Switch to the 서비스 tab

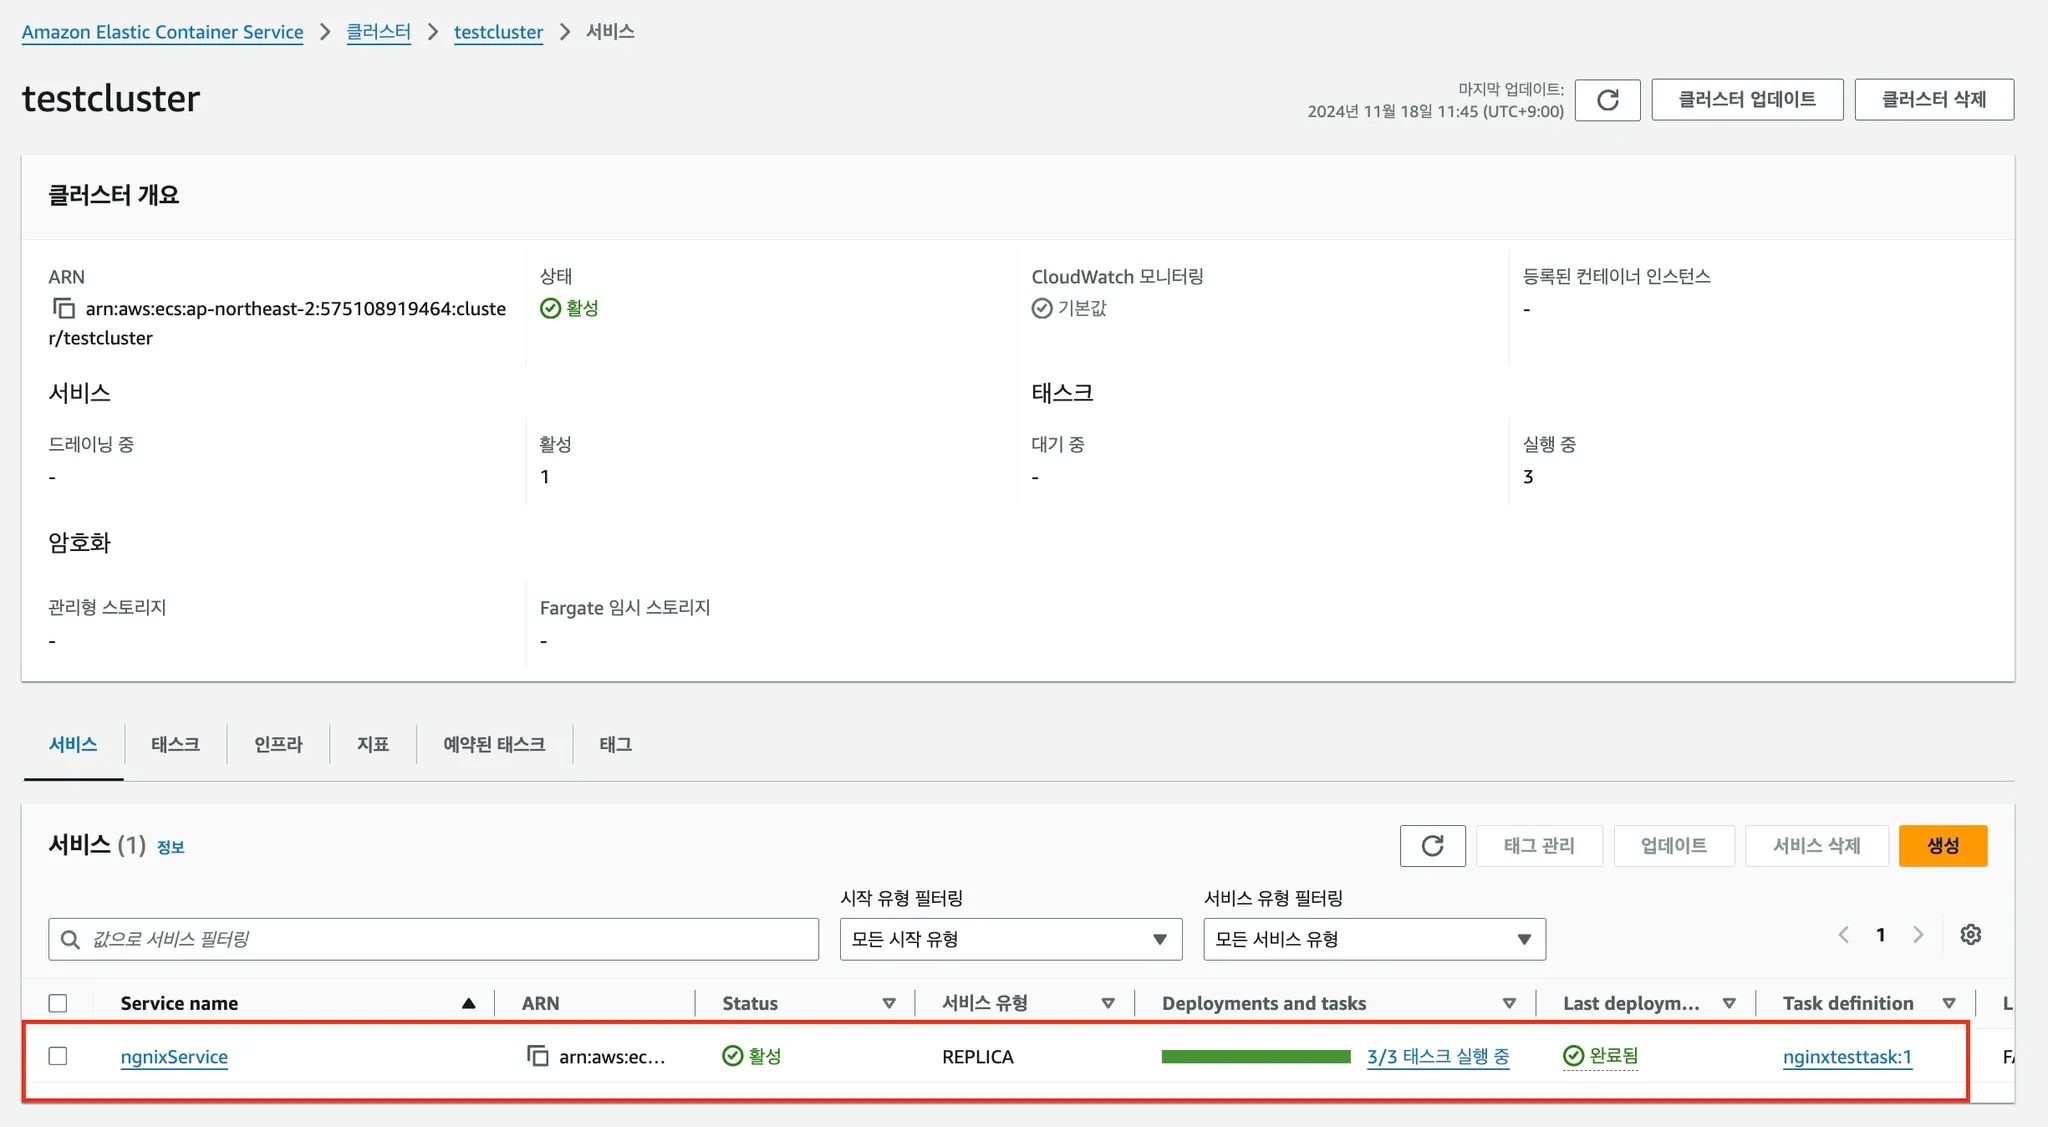[73, 745]
